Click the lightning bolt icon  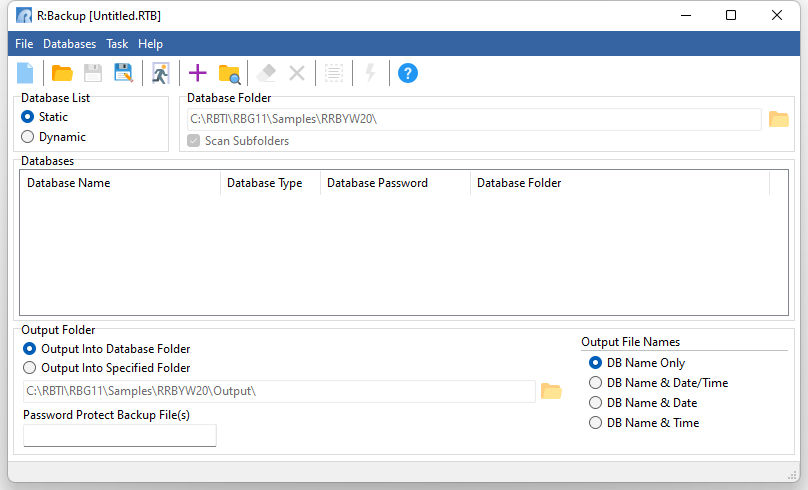click(371, 73)
